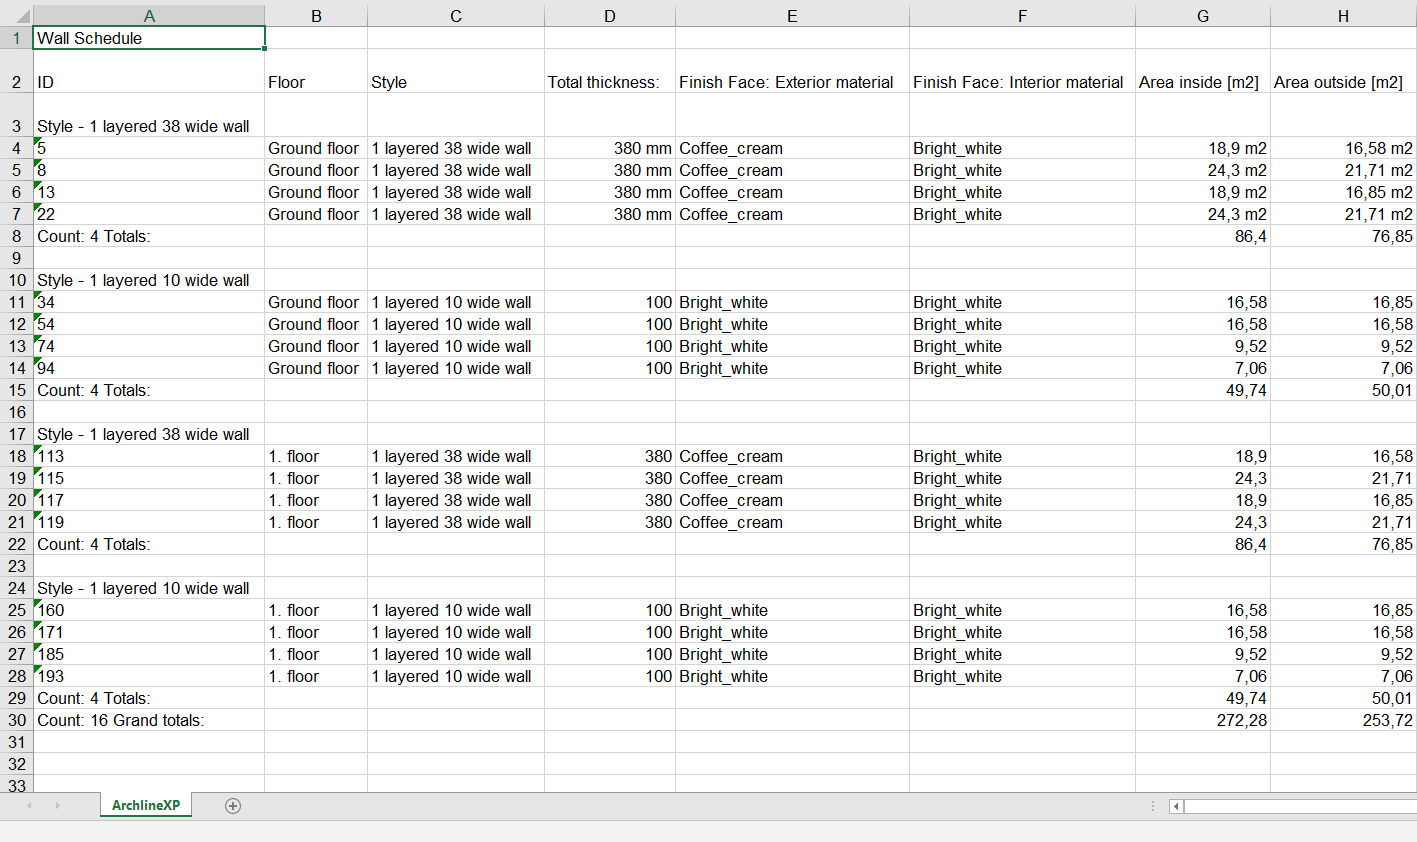Viewport: 1417px width, 842px height.
Task: Select column G header
Action: 1202,16
